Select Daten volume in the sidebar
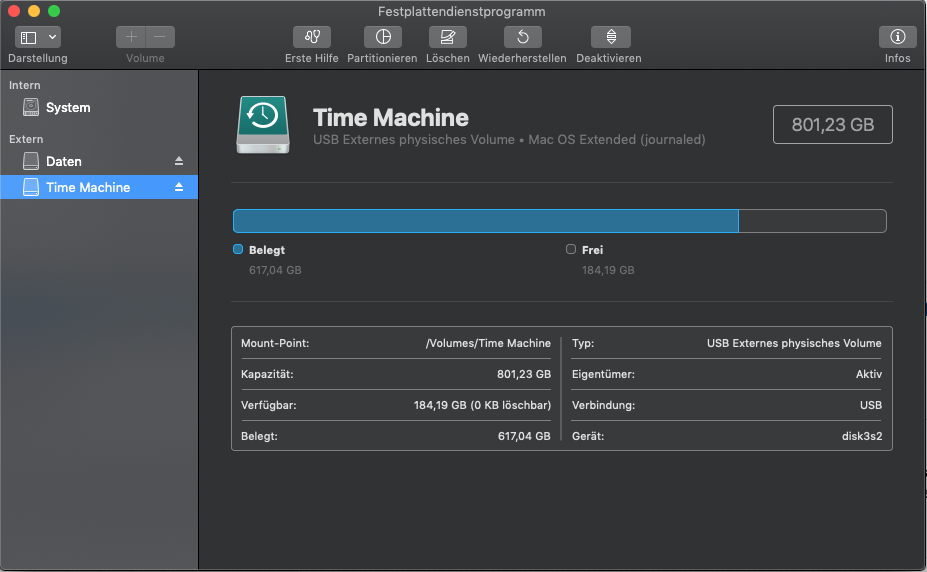 click(x=64, y=161)
